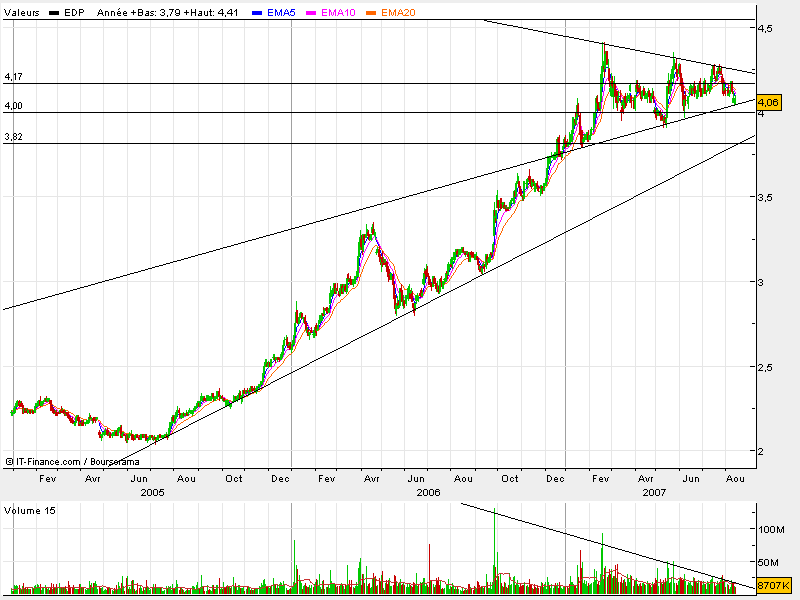This screenshot has height=600, width=800.
Task: Click the yellow 4,06 current price tag
Action: click(x=768, y=102)
